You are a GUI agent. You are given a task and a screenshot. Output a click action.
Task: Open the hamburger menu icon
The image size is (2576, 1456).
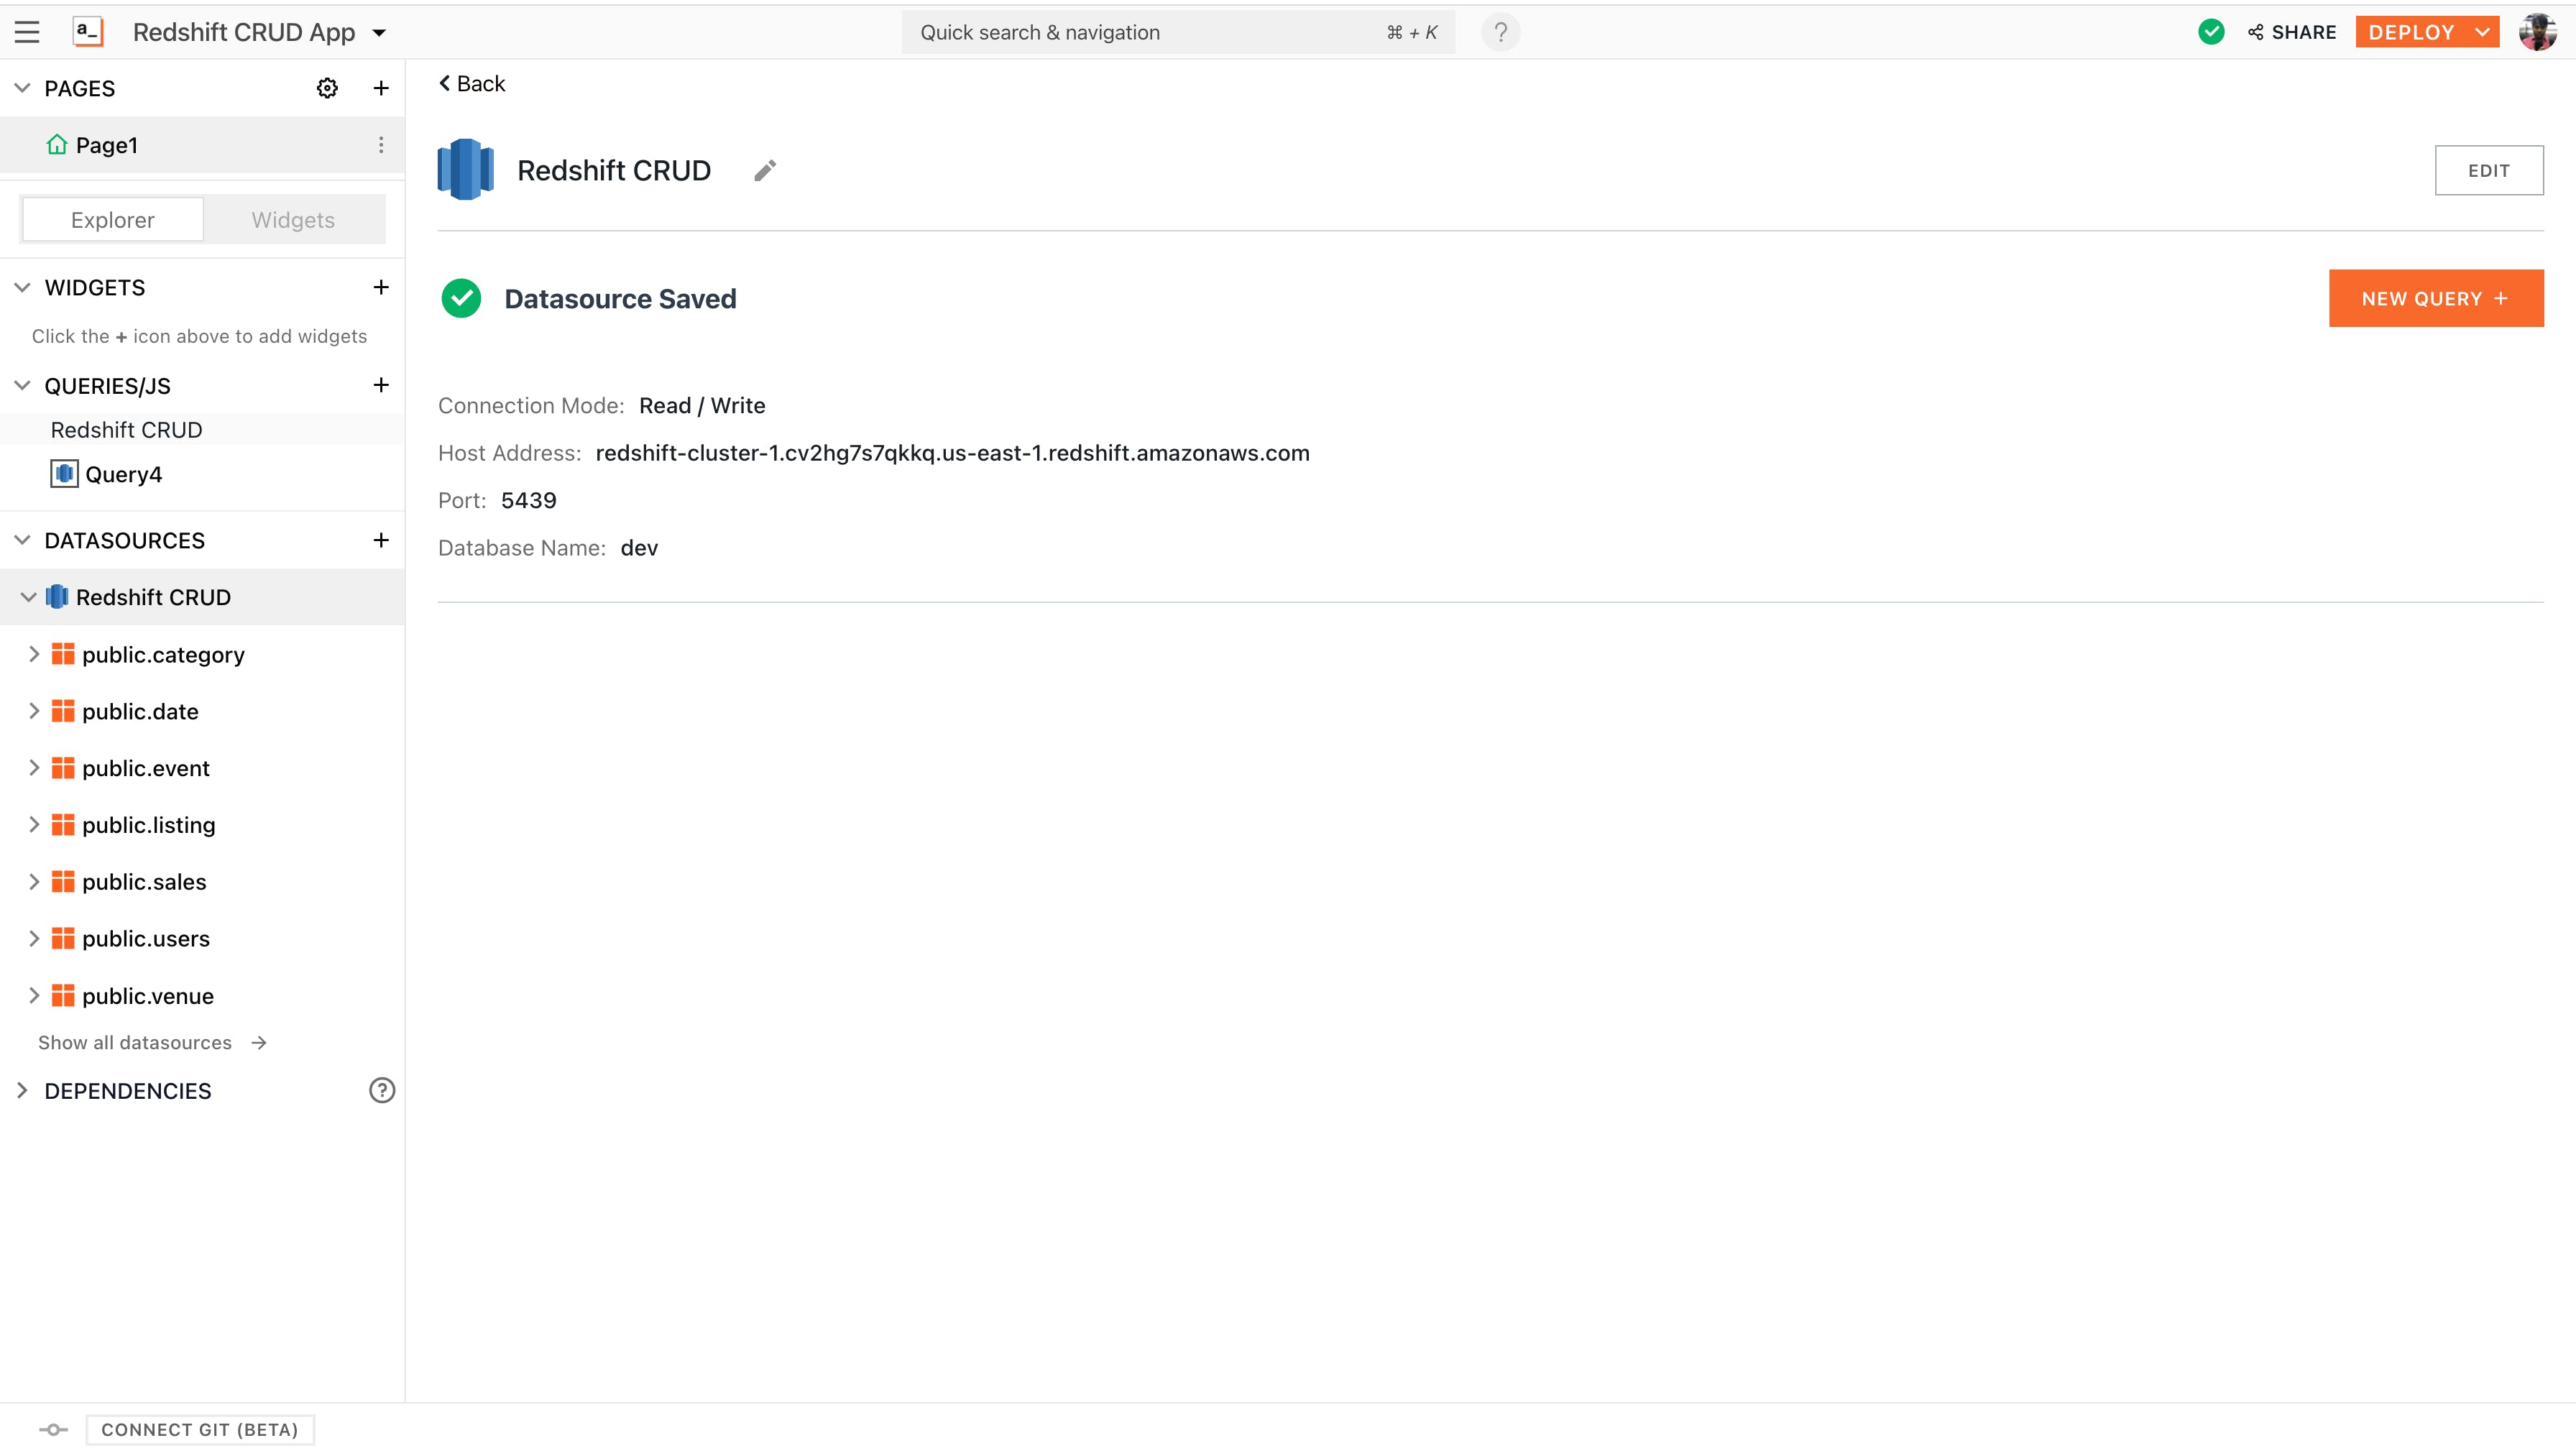pos(27,32)
